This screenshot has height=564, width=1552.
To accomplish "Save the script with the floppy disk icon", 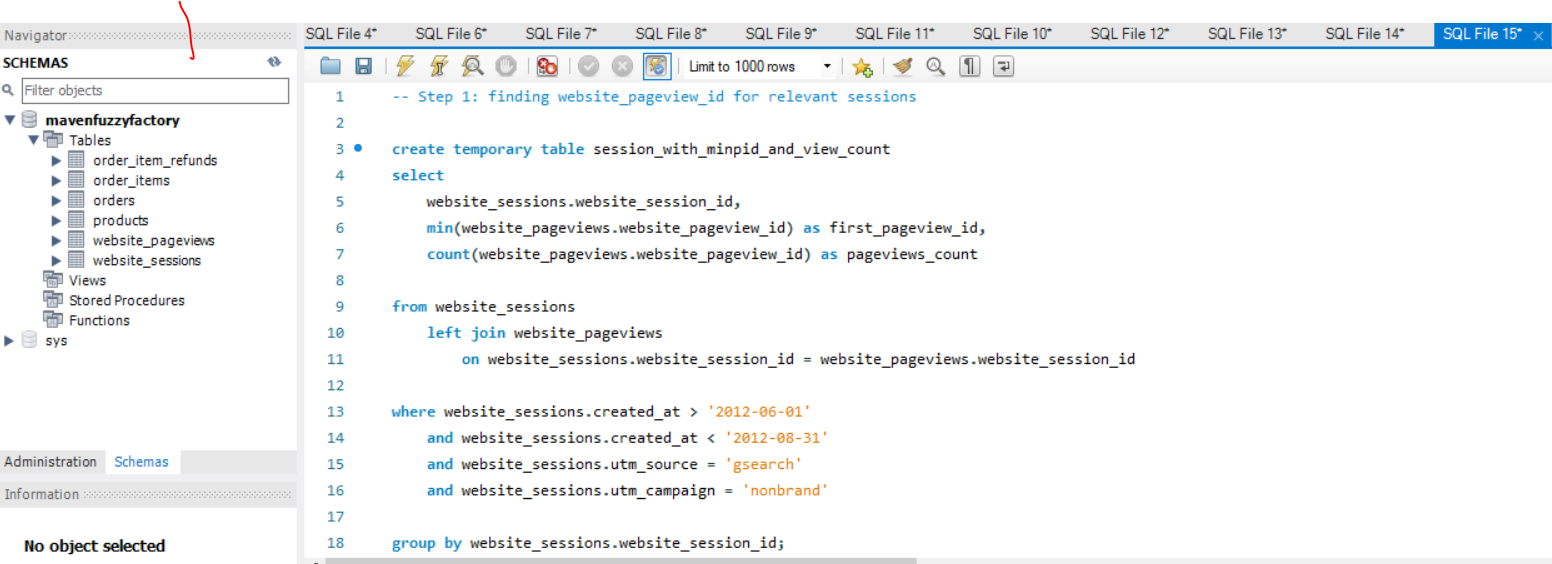I will click(x=363, y=67).
